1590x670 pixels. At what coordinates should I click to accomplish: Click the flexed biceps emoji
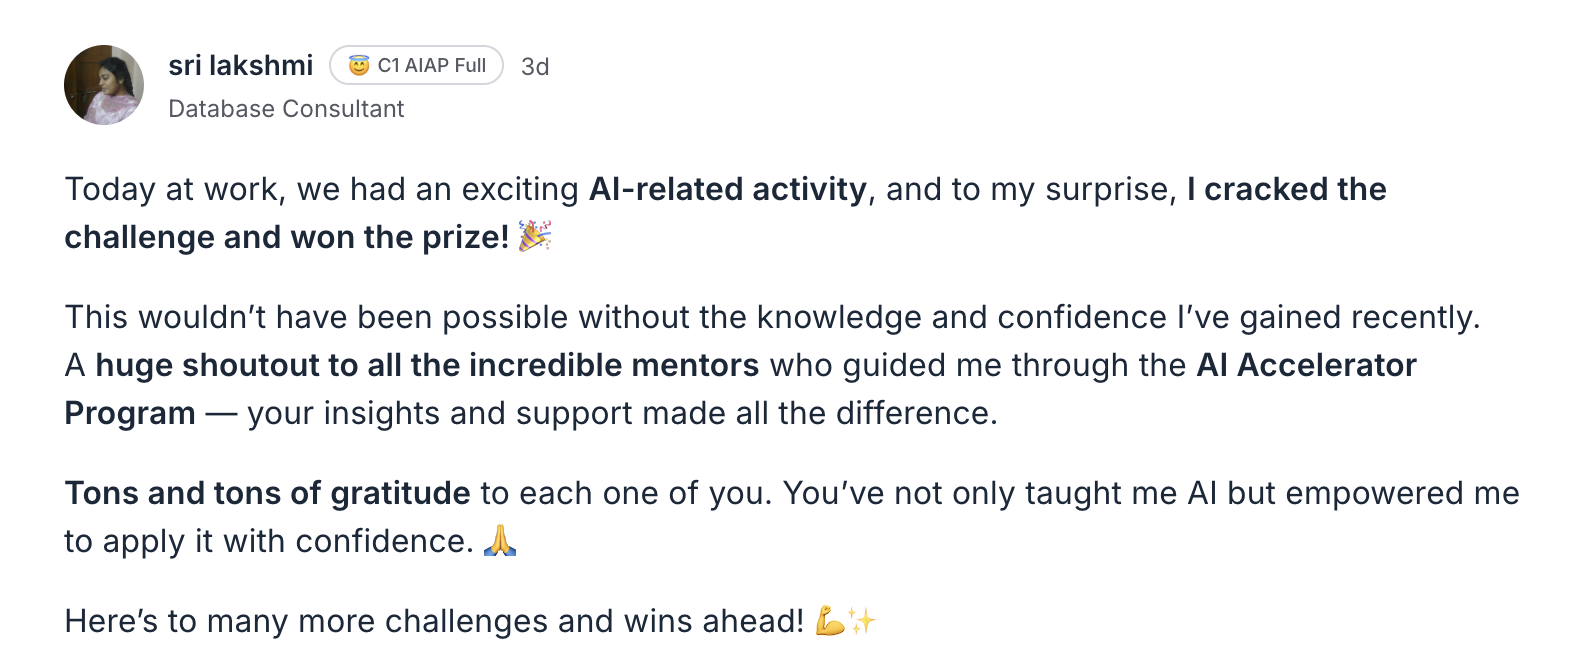[830, 621]
